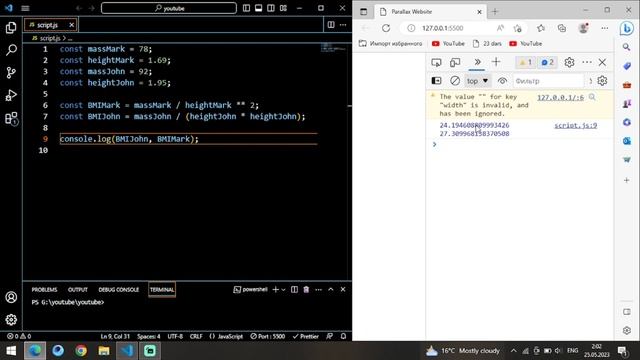Screen dimensions: 640x360
Task: Open the terminal panel ellipsis menu
Action: [318, 289]
